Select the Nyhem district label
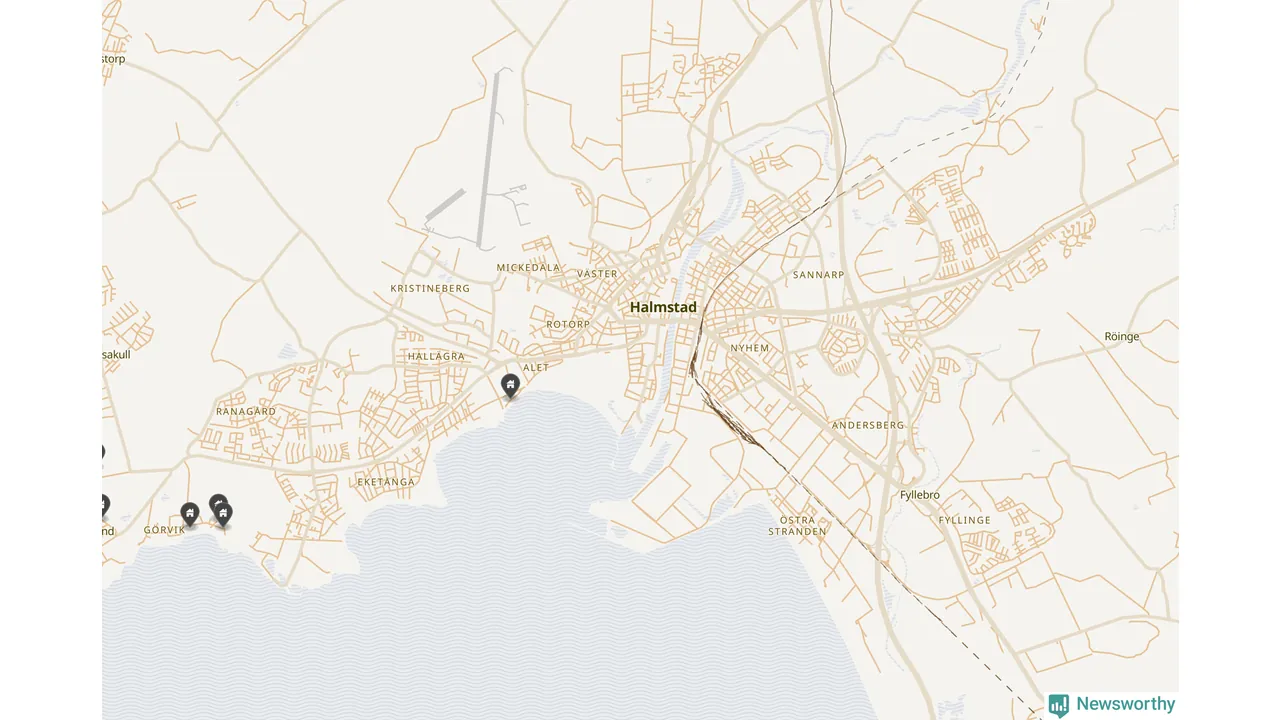The width and height of the screenshot is (1280, 720). pos(751,348)
